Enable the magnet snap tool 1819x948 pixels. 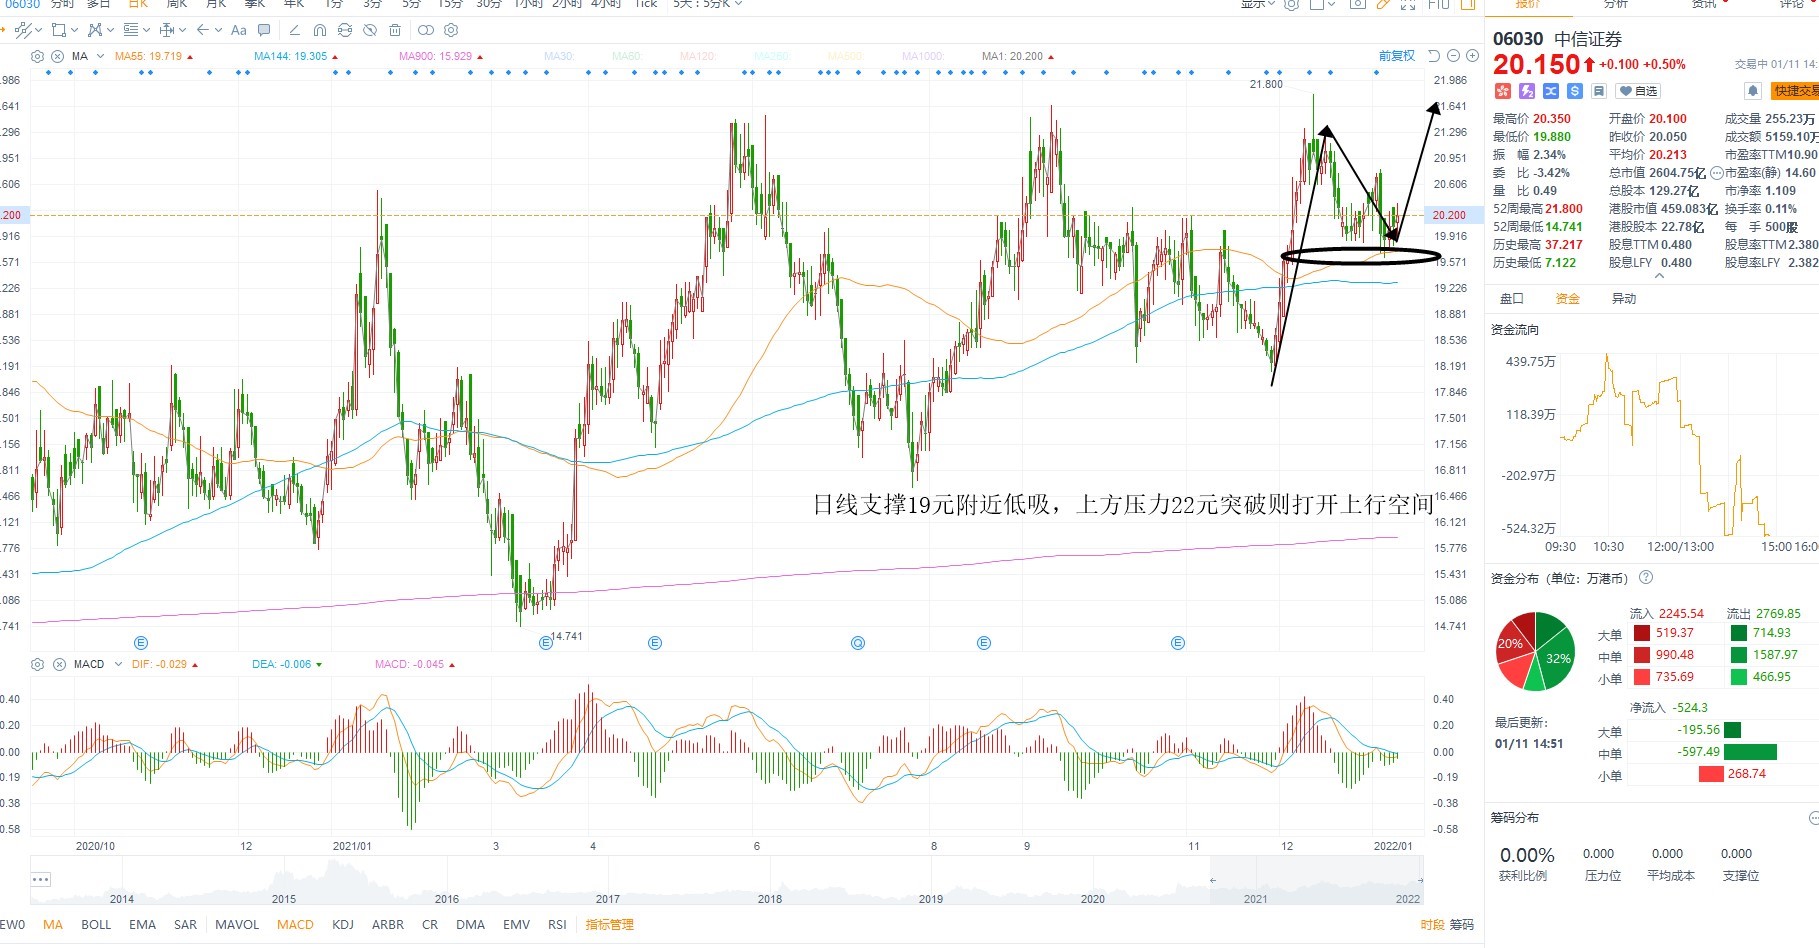319,30
